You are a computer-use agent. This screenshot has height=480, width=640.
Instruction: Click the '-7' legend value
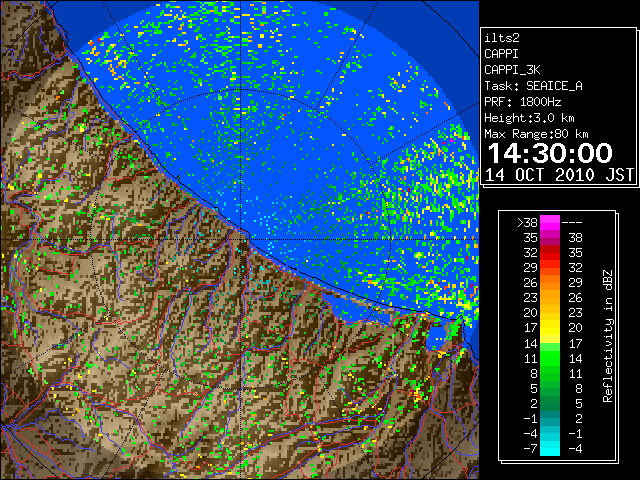530,449
